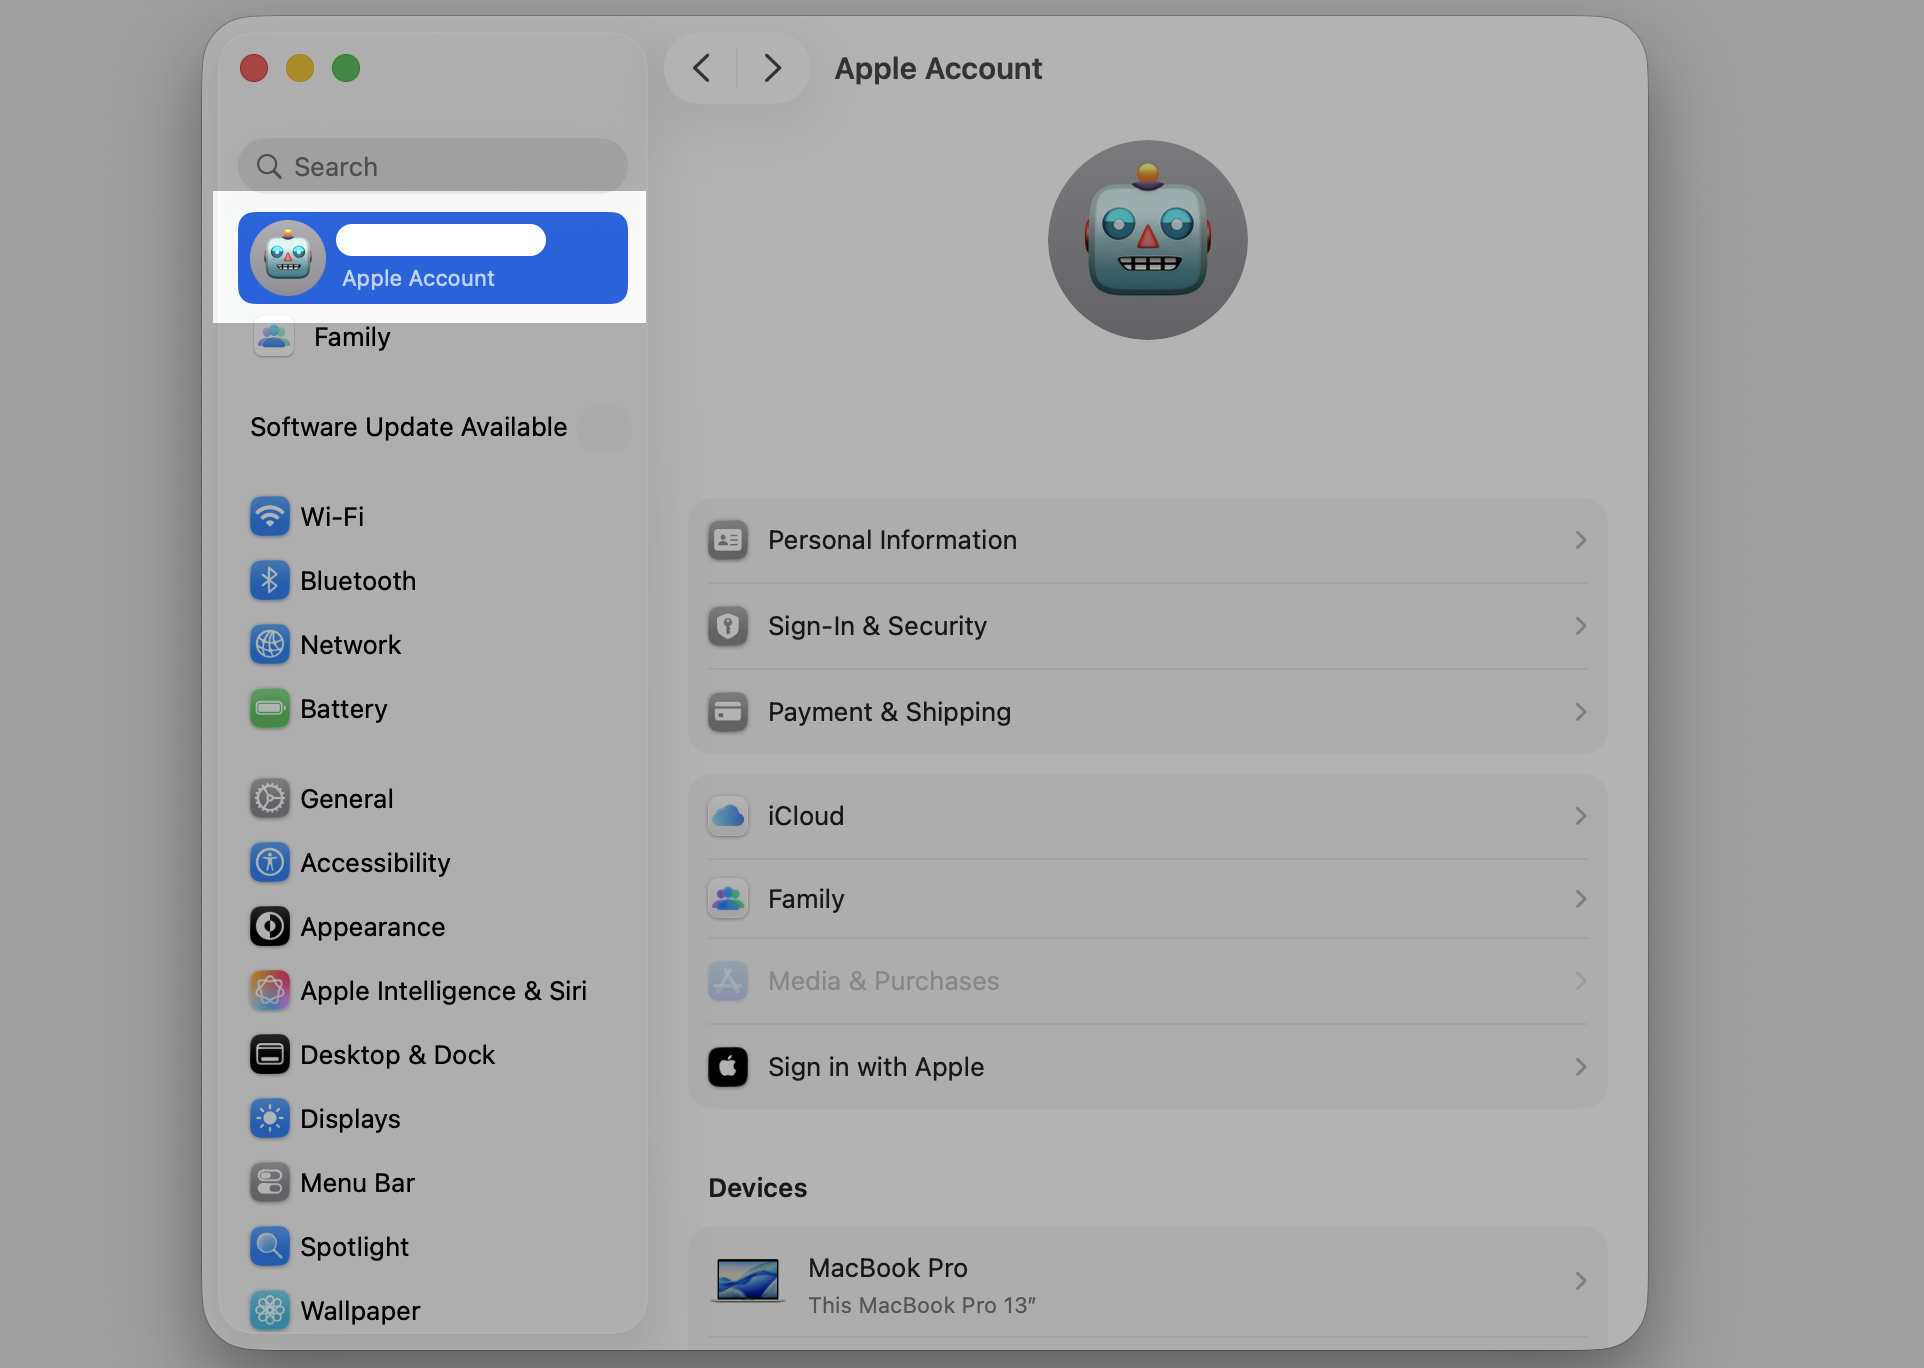Go back with the left arrow

pos(702,68)
